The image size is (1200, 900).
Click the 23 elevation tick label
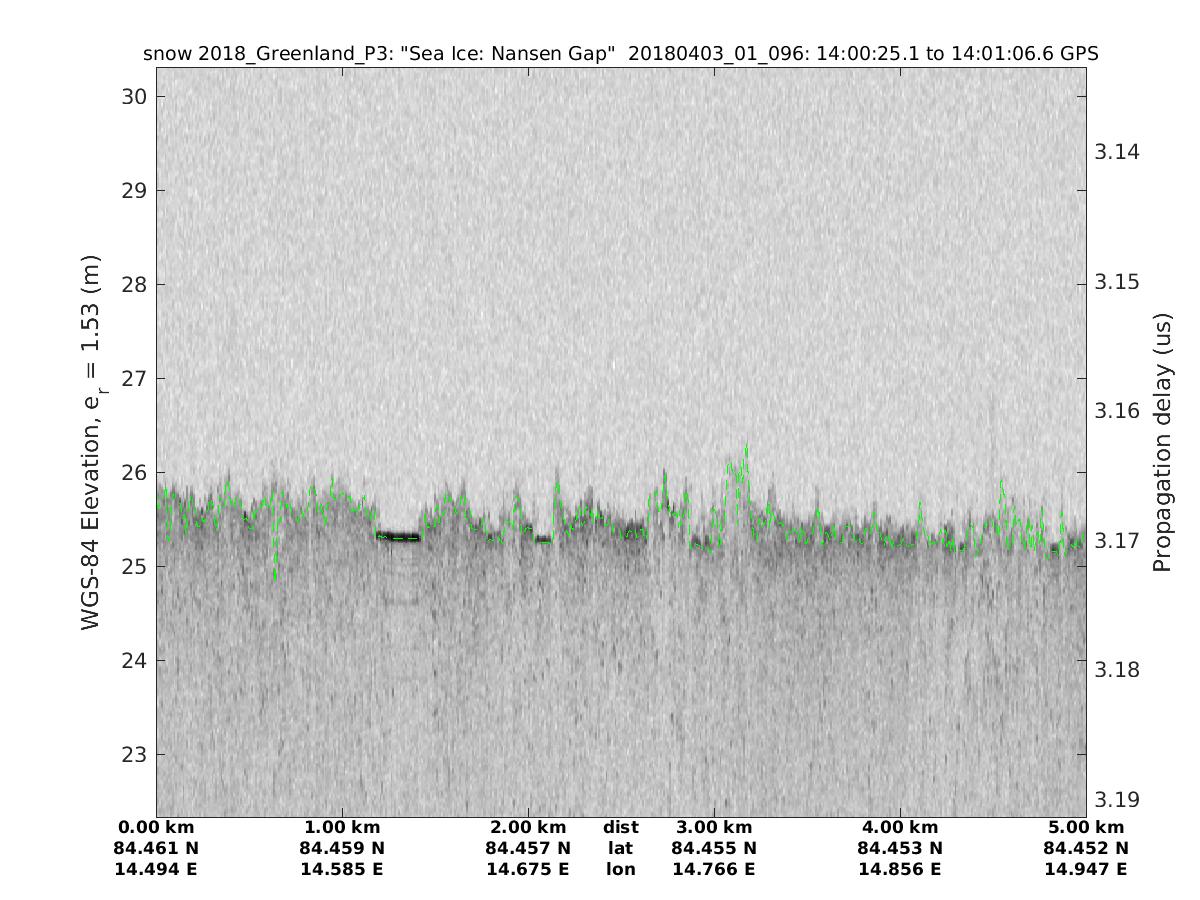[x=133, y=755]
